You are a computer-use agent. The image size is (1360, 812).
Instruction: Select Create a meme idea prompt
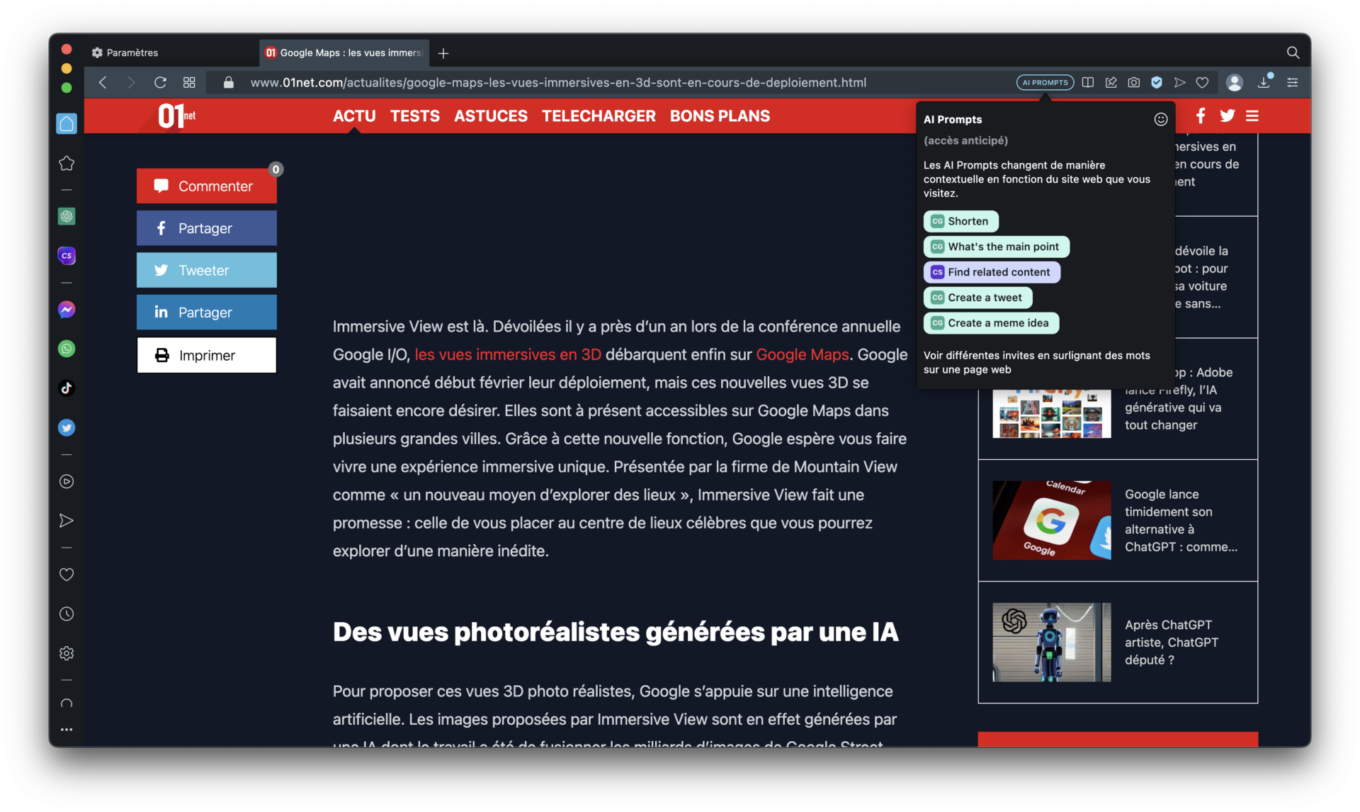point(992,323)
